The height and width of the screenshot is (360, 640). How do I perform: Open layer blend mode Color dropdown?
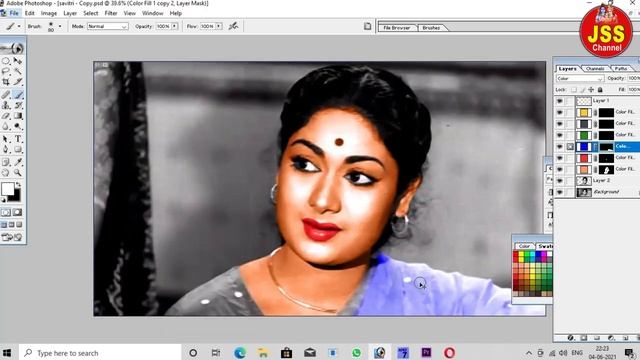[580, 78]
